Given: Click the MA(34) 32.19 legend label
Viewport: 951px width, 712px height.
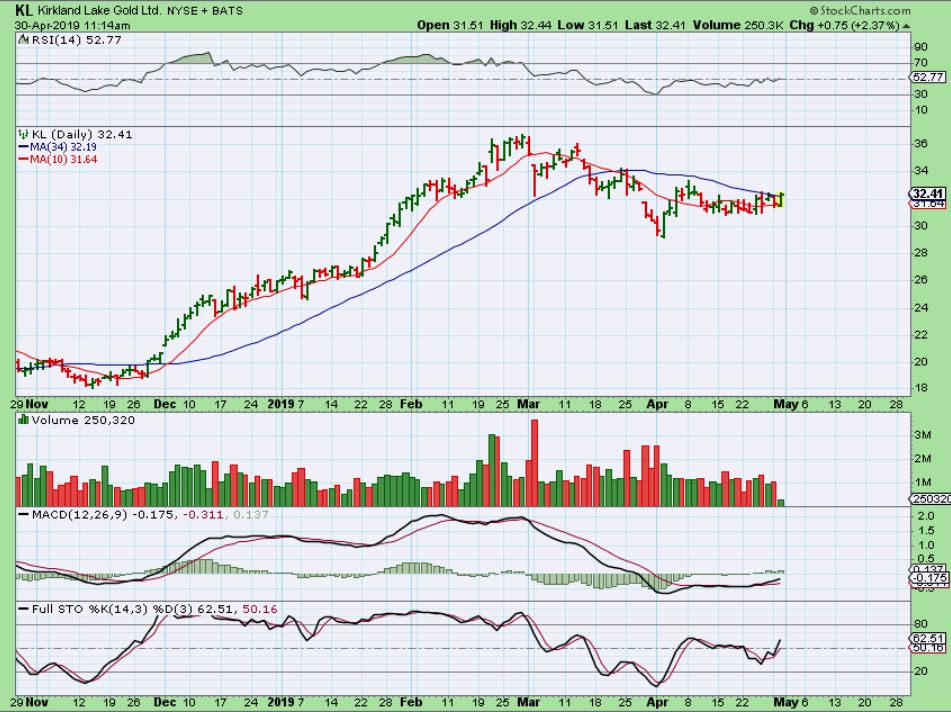Looking at the screenshot, I should 63,147.
